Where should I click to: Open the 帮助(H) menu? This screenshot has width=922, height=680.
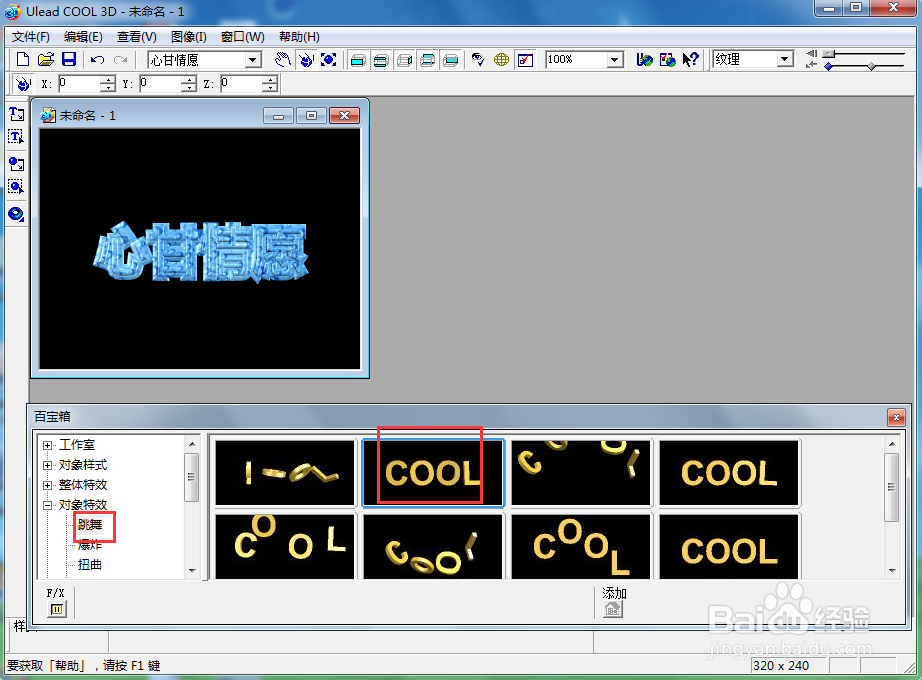coord(299,36)
